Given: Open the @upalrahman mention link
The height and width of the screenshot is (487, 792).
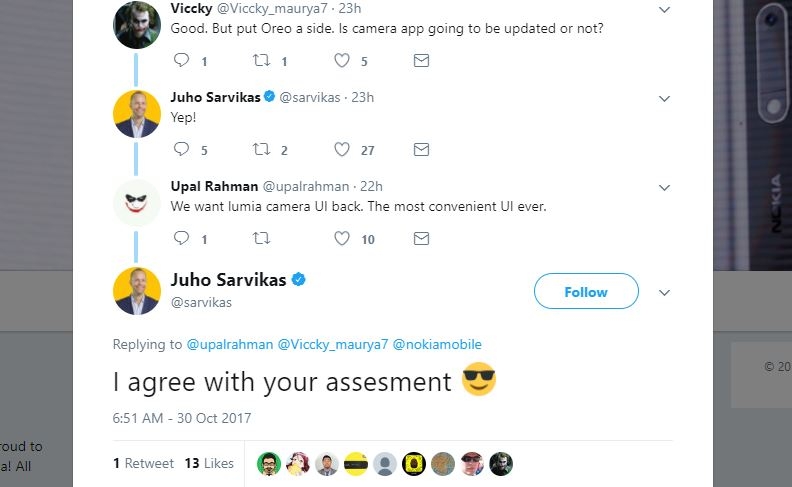Looking at the screenshot, I should coord(230,345).
